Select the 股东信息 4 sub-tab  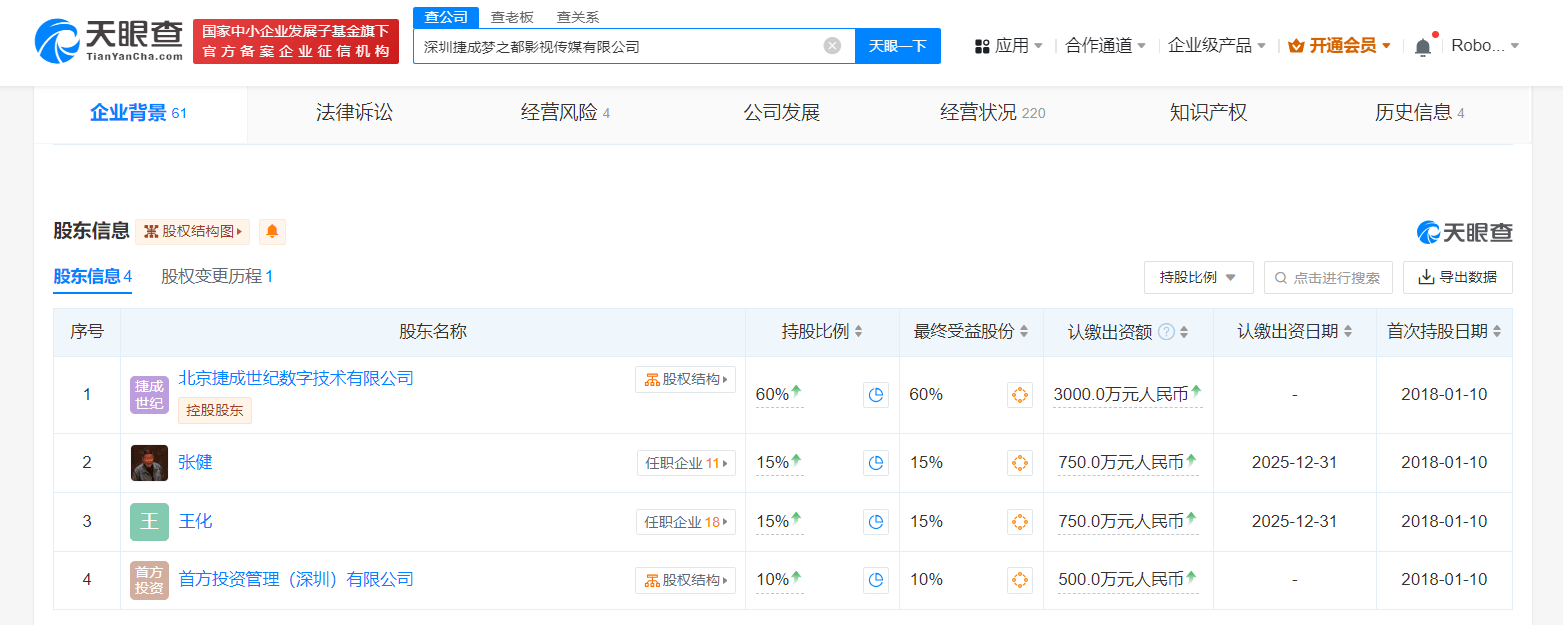pyautogui.click(x=92, y=277)
